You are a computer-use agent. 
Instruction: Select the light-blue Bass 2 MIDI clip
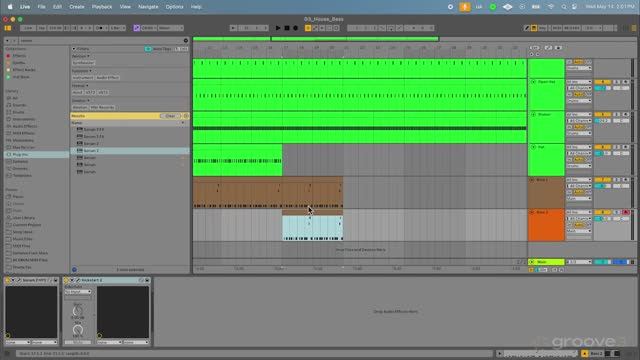click(x=313, y=228)
